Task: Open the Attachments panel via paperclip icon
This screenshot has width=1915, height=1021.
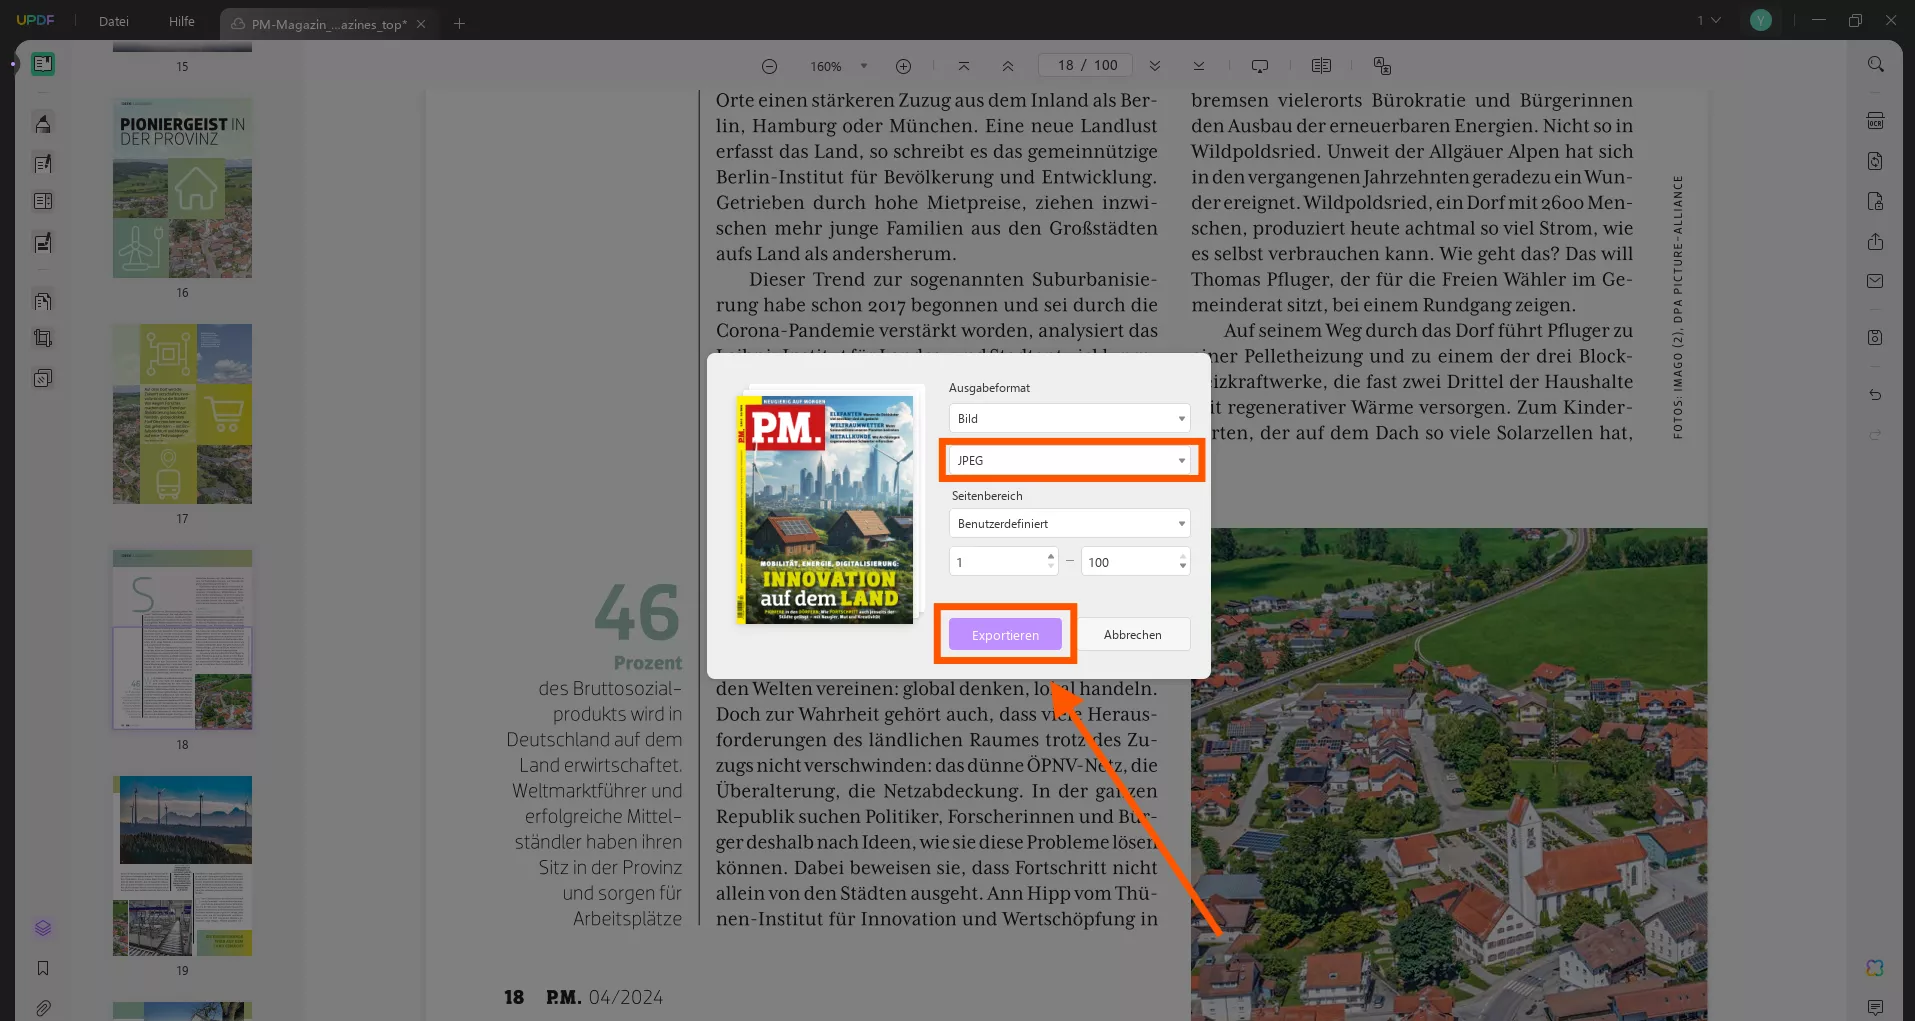Action: click(x=43, y=1008)
